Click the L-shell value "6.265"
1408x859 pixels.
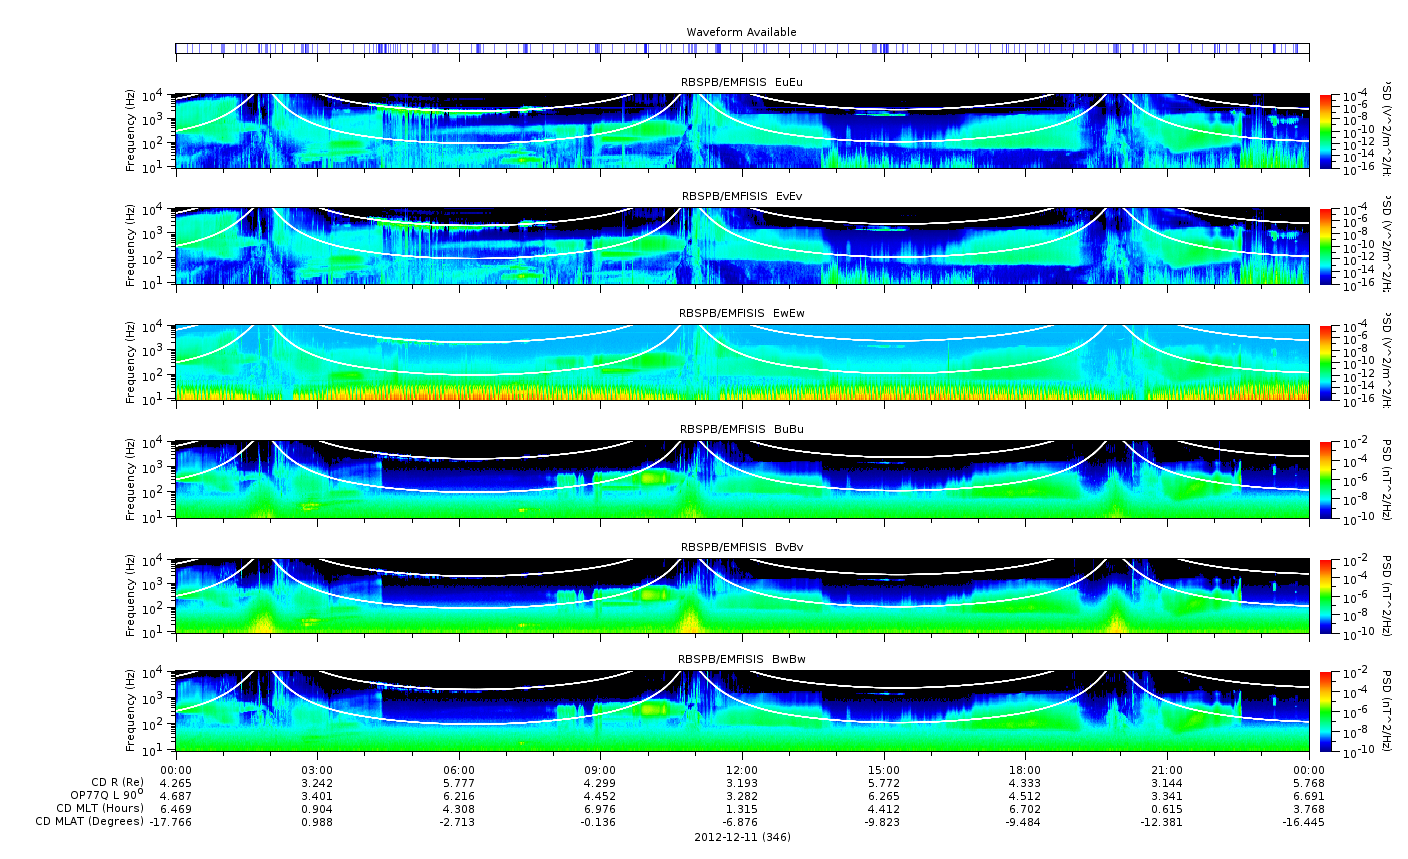point(884,796)
